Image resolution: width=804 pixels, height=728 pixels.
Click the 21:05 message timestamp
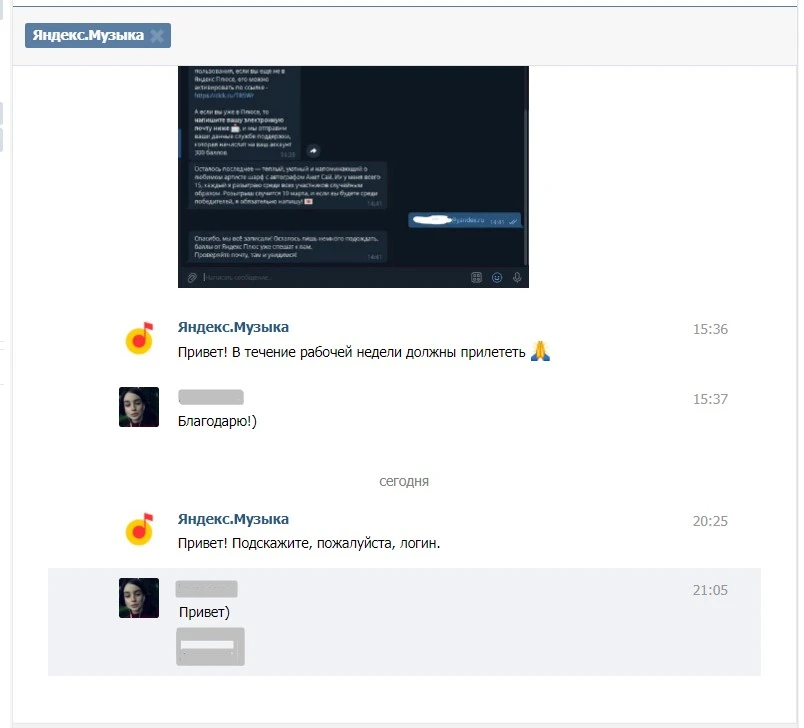(710, 590)
